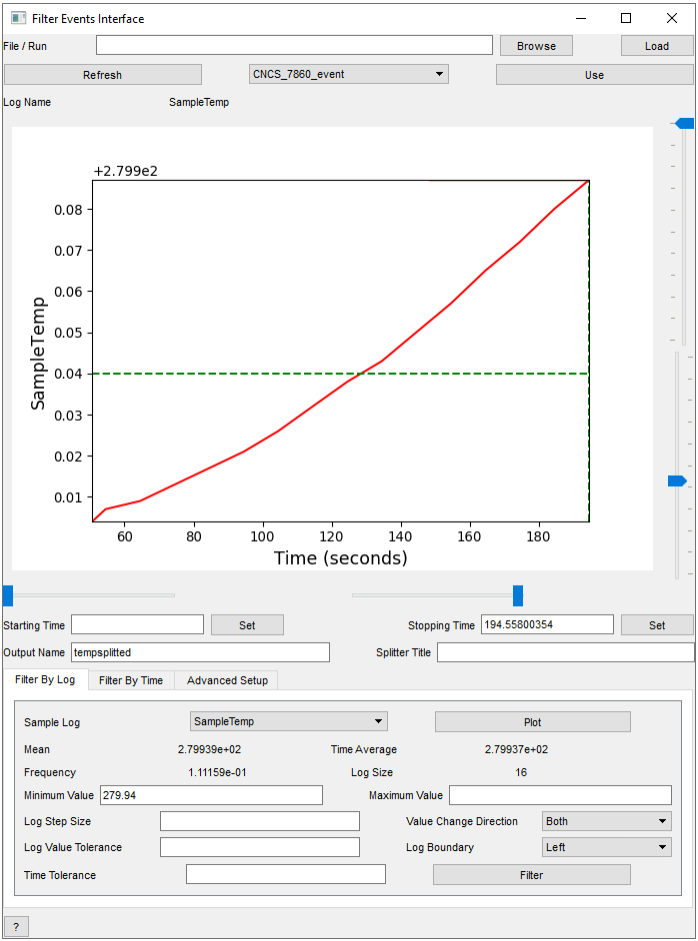The height and width of the screenshot is (941, 698).
Task: Click the Frequency value 1.11159e-01
Action: [x=217, y=772]
